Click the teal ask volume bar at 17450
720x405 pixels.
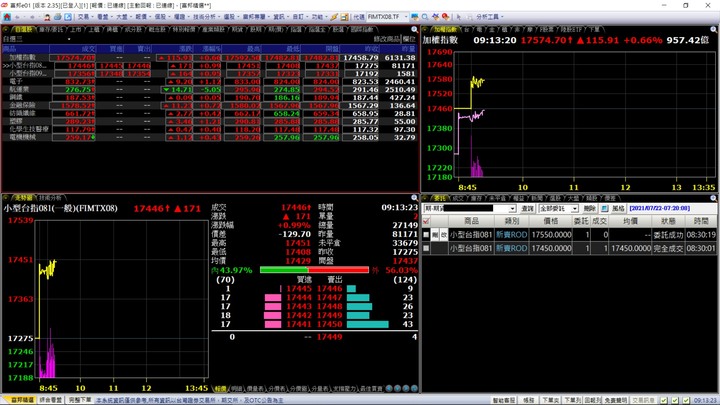point(368,324)
